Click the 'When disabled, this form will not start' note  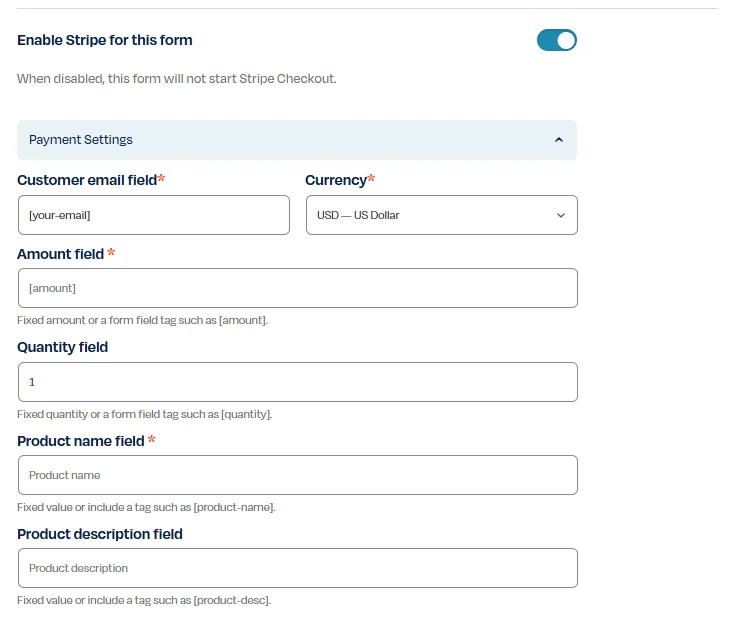pos(177,79)
